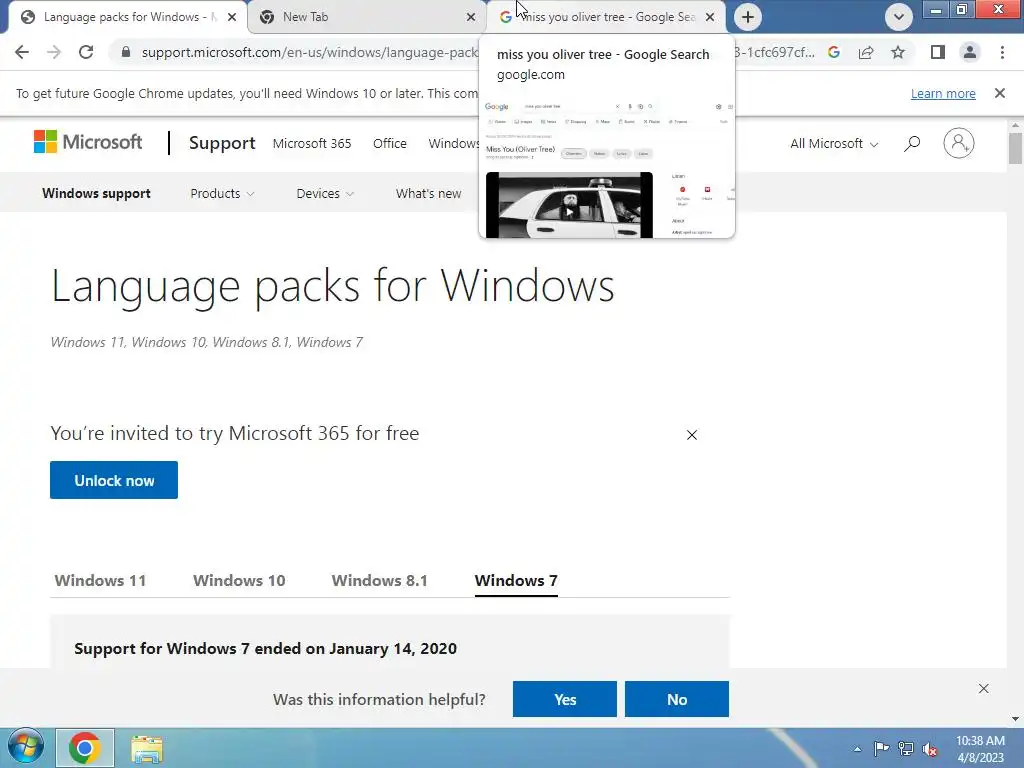Open the side panel icon
Image resolution: width=1024 pixels, height=768 pixels.
[x=938, y=52]
